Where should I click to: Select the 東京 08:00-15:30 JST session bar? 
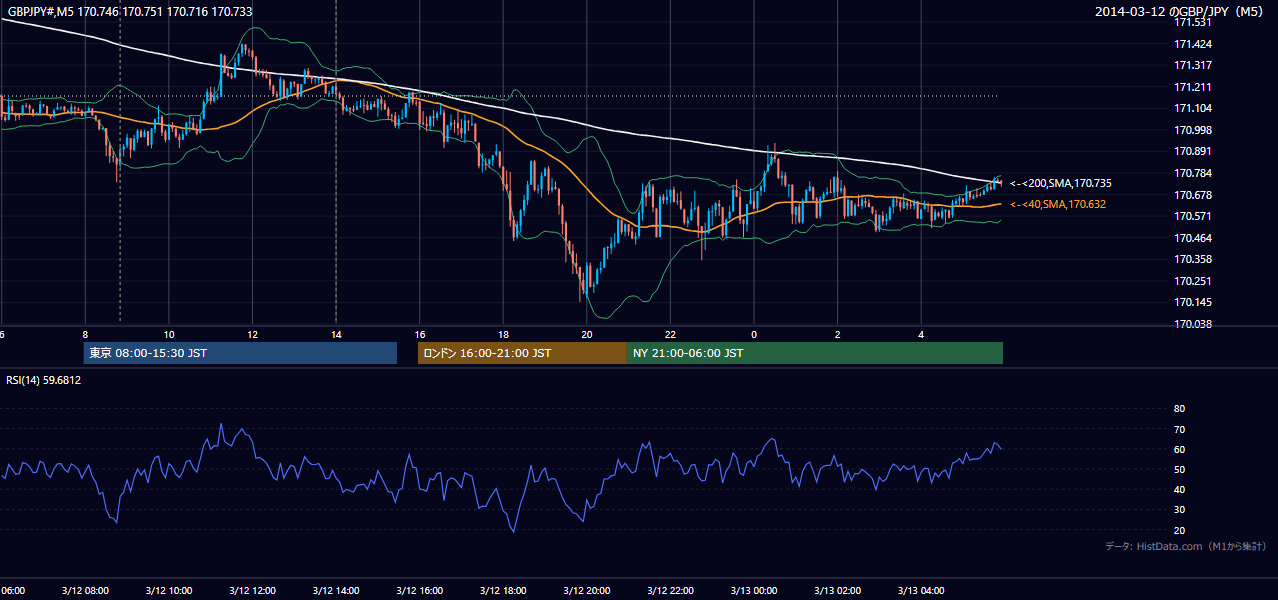pos(240,353)
